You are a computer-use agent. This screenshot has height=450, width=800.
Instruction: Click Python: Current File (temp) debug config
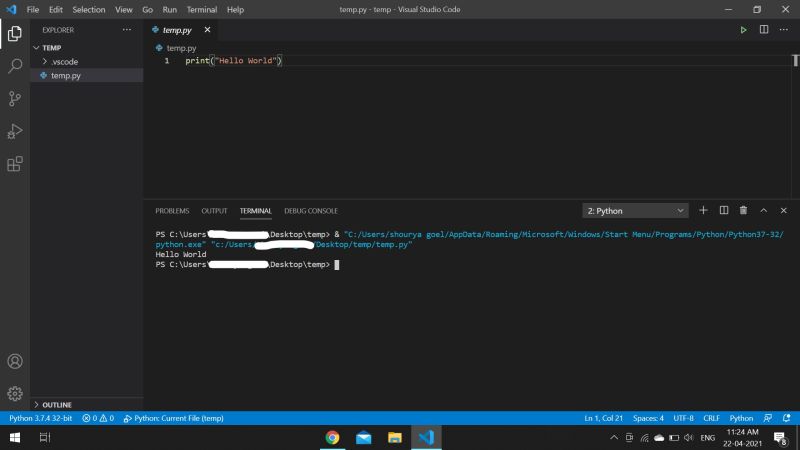pyautogui.click(x=173, y=418)
